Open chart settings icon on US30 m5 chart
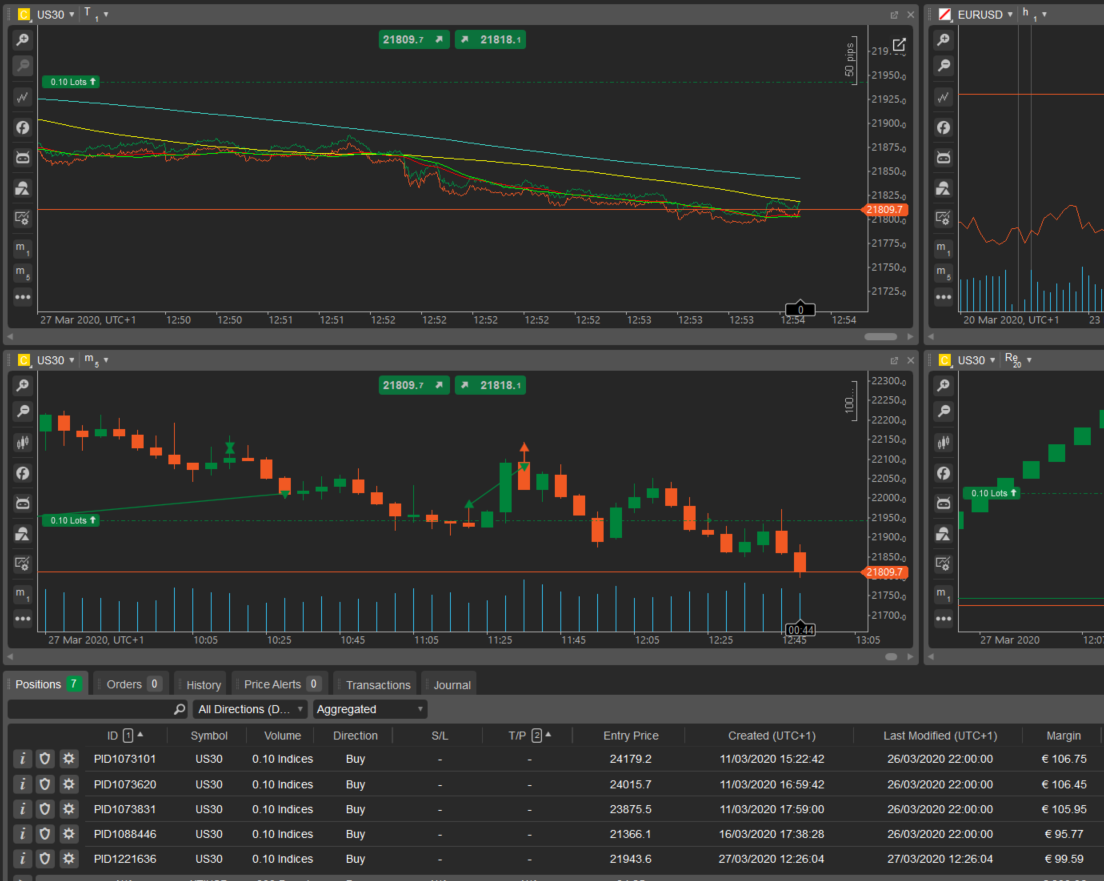This screenshot has height=881, width=1104. pyautogui.click(x=23, y=564)
